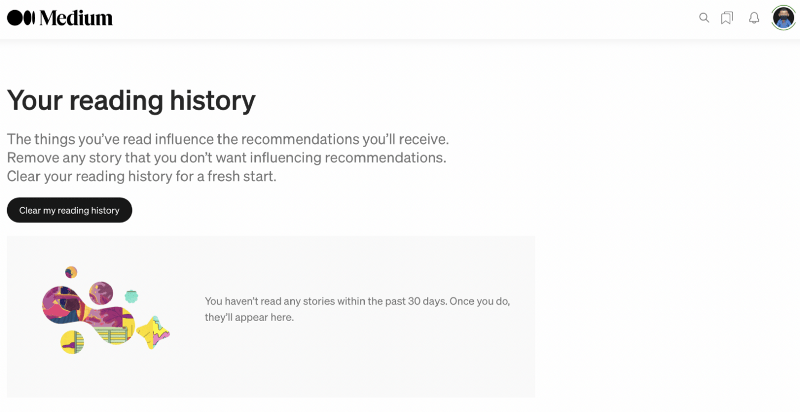Screen dimensions: 800x412
Task: Go home via the Medium wordmark
Action: pos(77,18)
